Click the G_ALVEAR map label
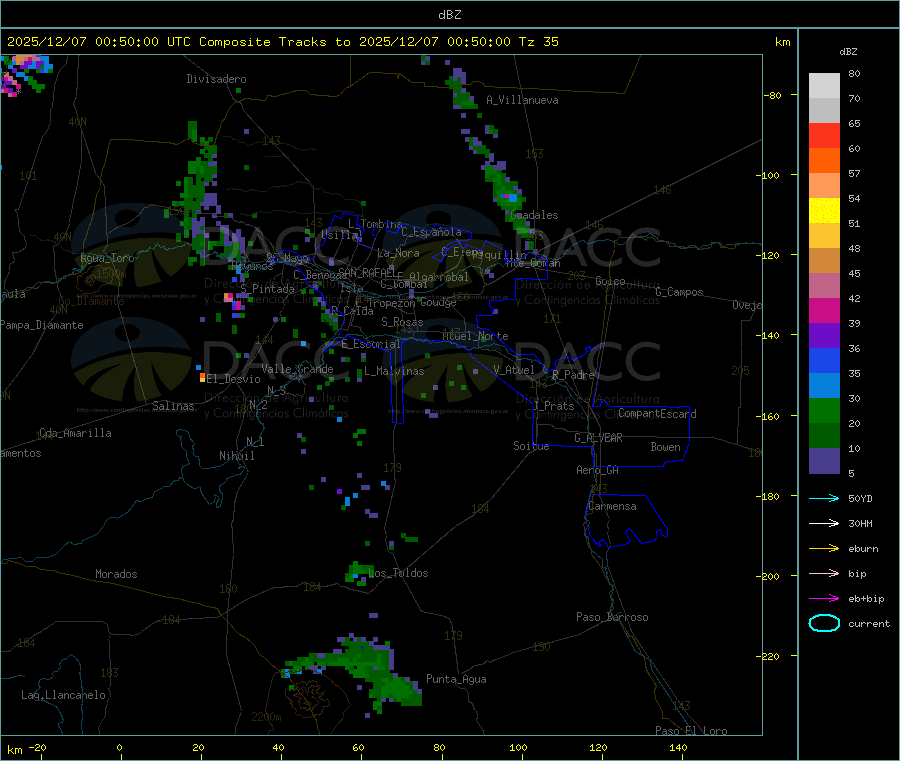This screenshot has height=761, width=900. pyautogui.click(x=598, y=438)
